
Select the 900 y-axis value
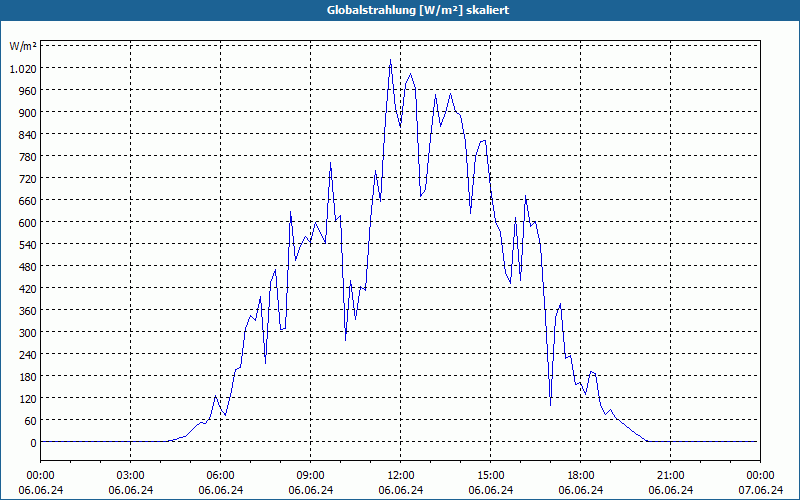[x=27, y=112]
